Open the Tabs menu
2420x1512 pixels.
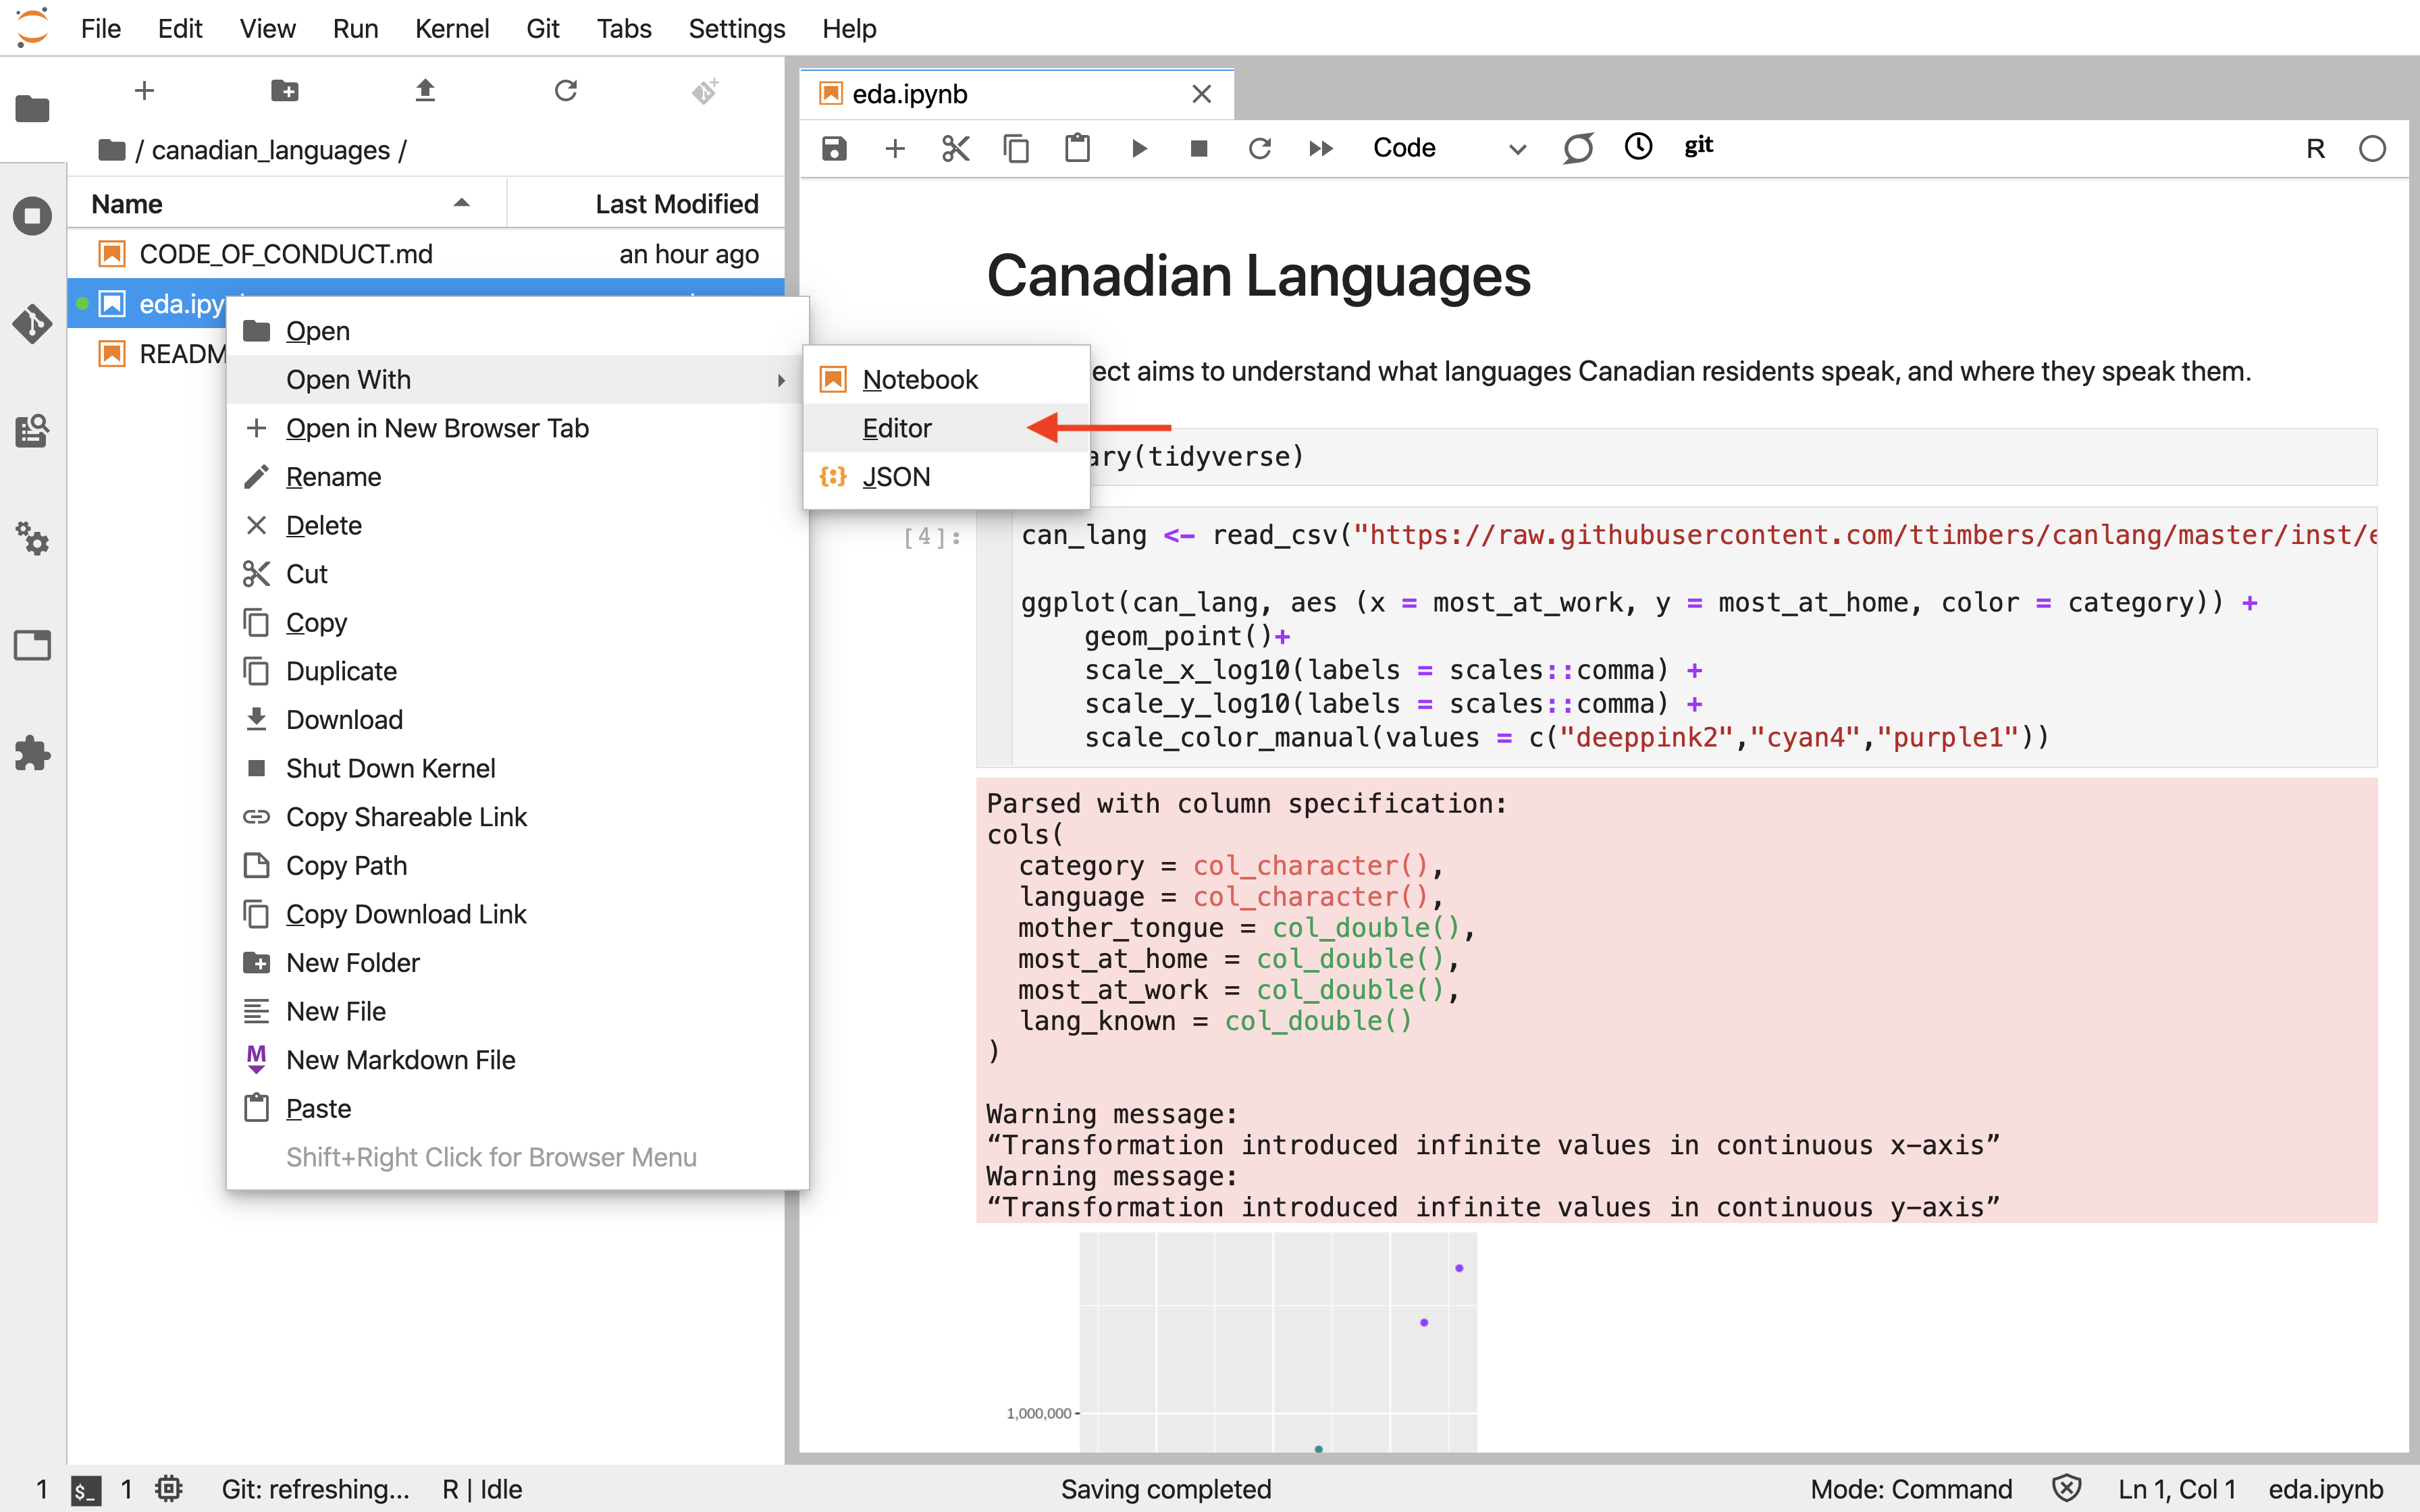tap(623, 28)
